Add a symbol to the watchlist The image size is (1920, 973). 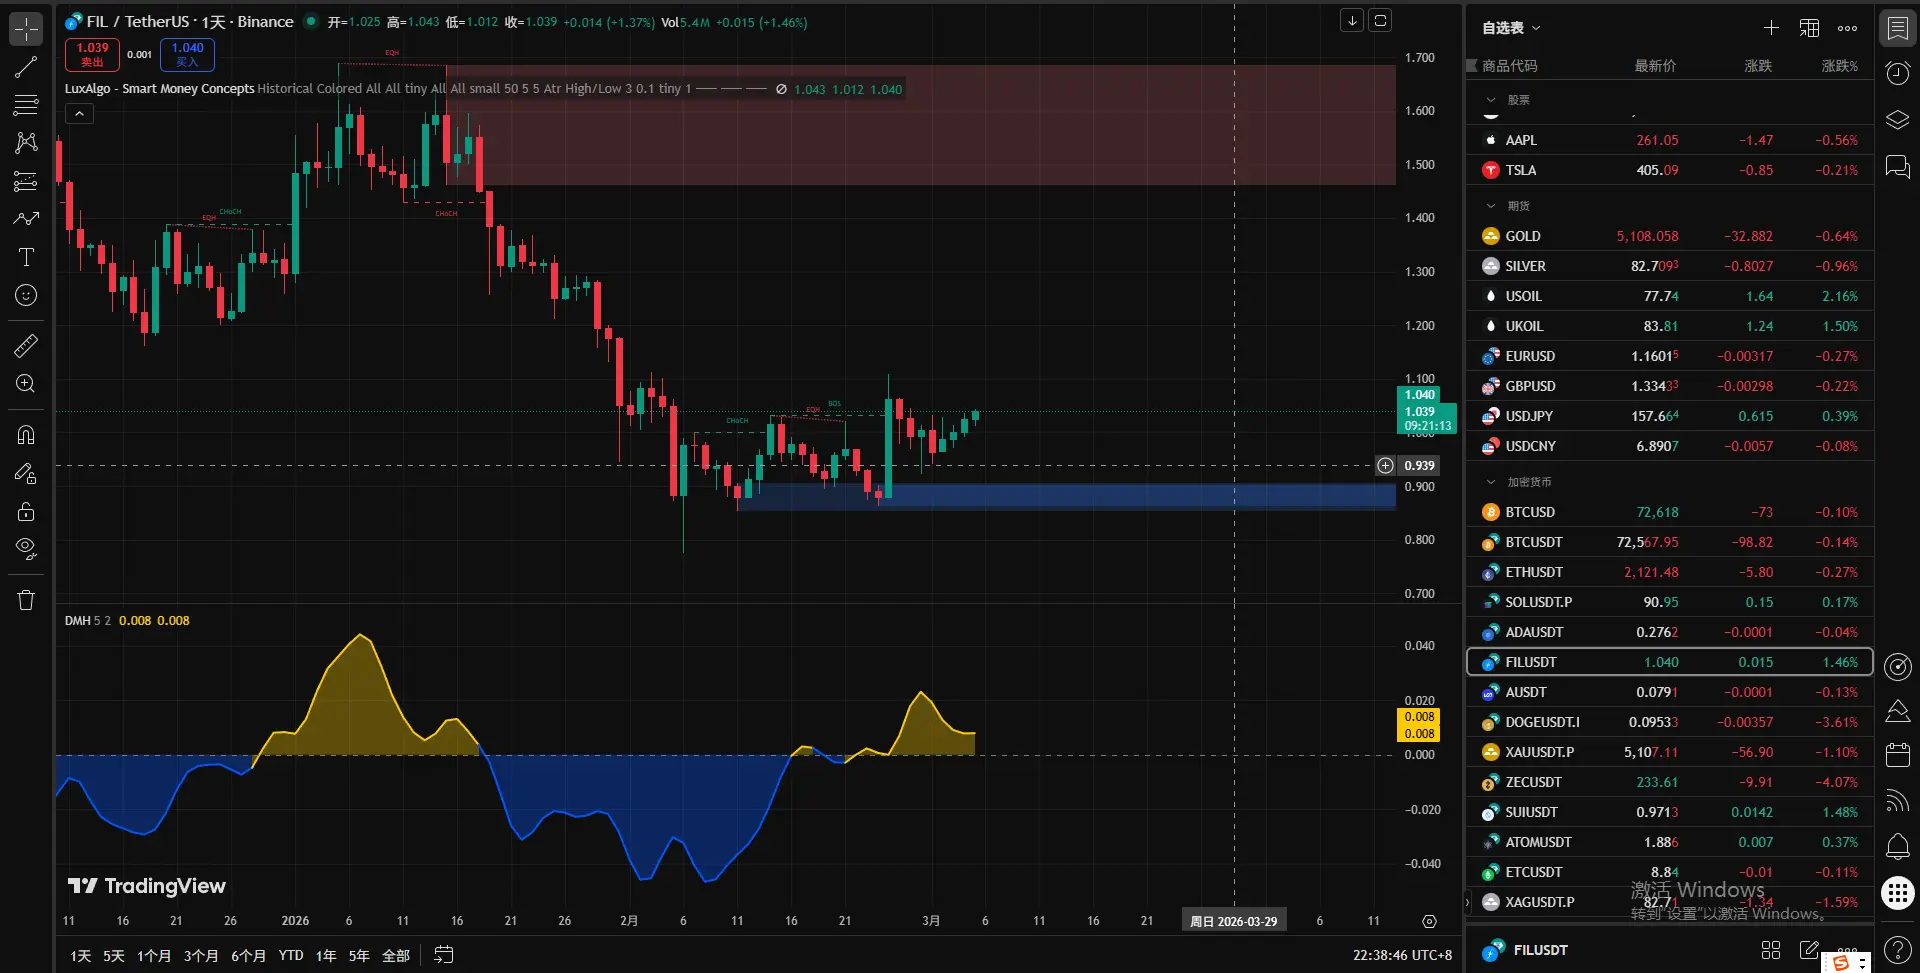[x=1771, y=28]
